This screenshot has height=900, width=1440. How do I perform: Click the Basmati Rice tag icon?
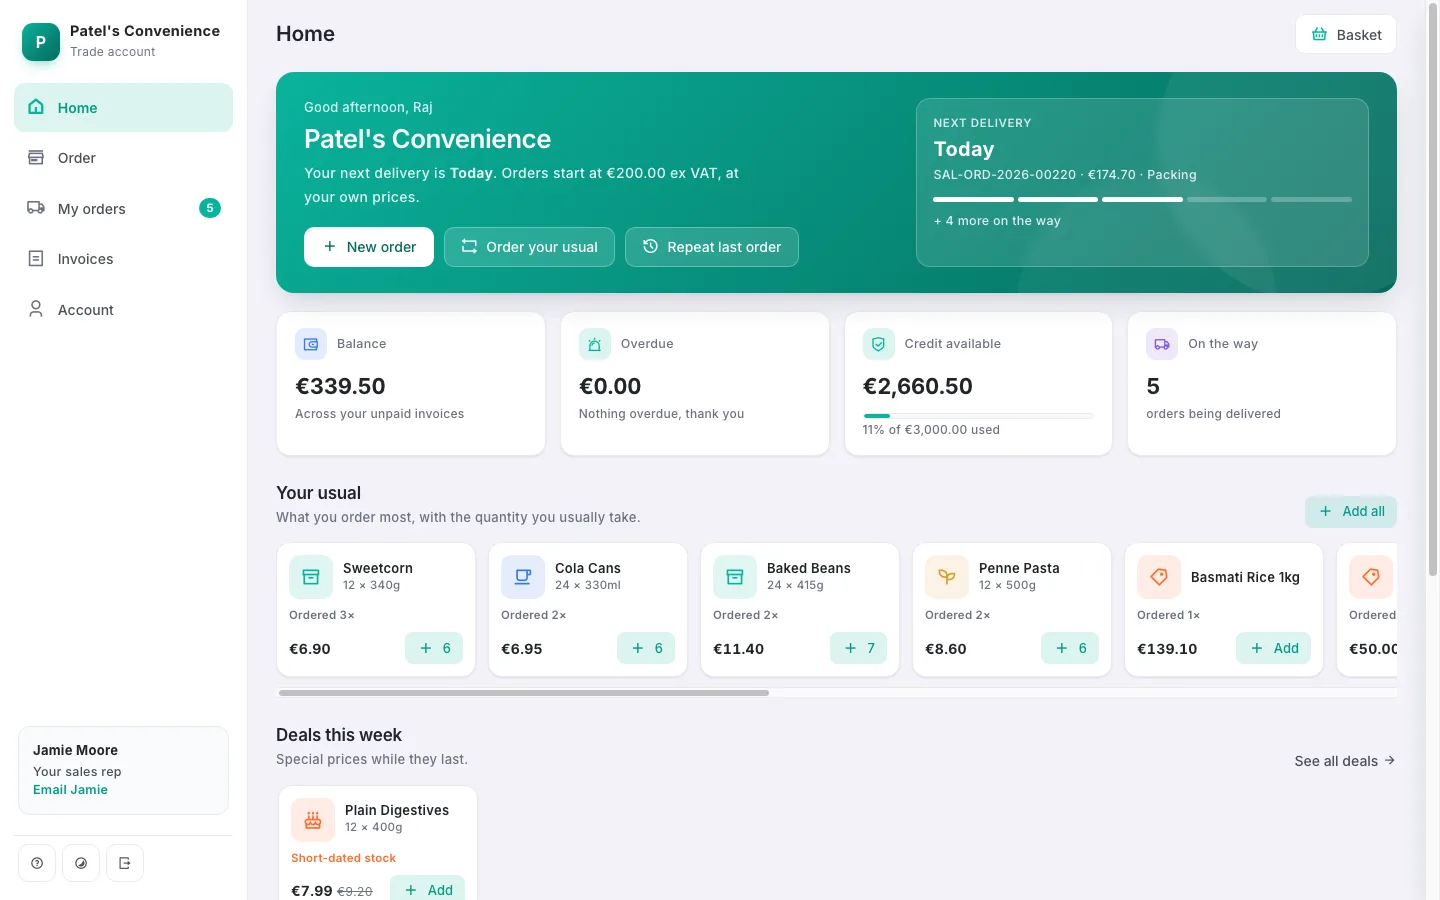pos(1159,577)
